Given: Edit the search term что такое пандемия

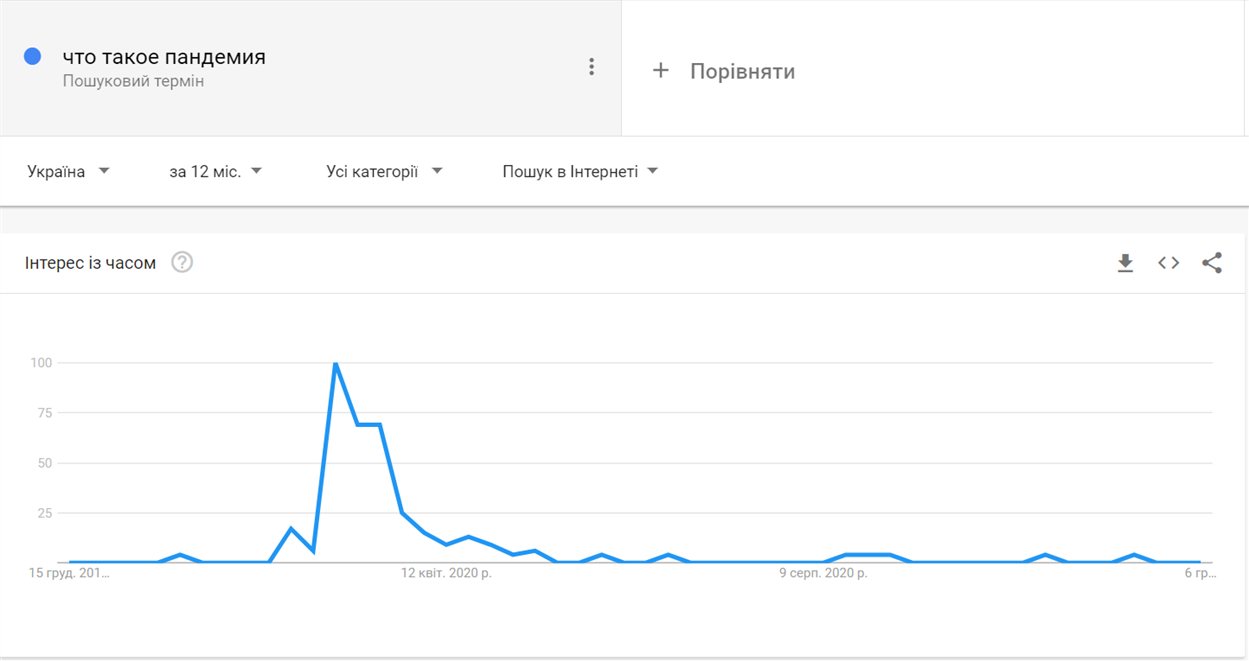Looking at the screenshot, I should click(164, 57).
